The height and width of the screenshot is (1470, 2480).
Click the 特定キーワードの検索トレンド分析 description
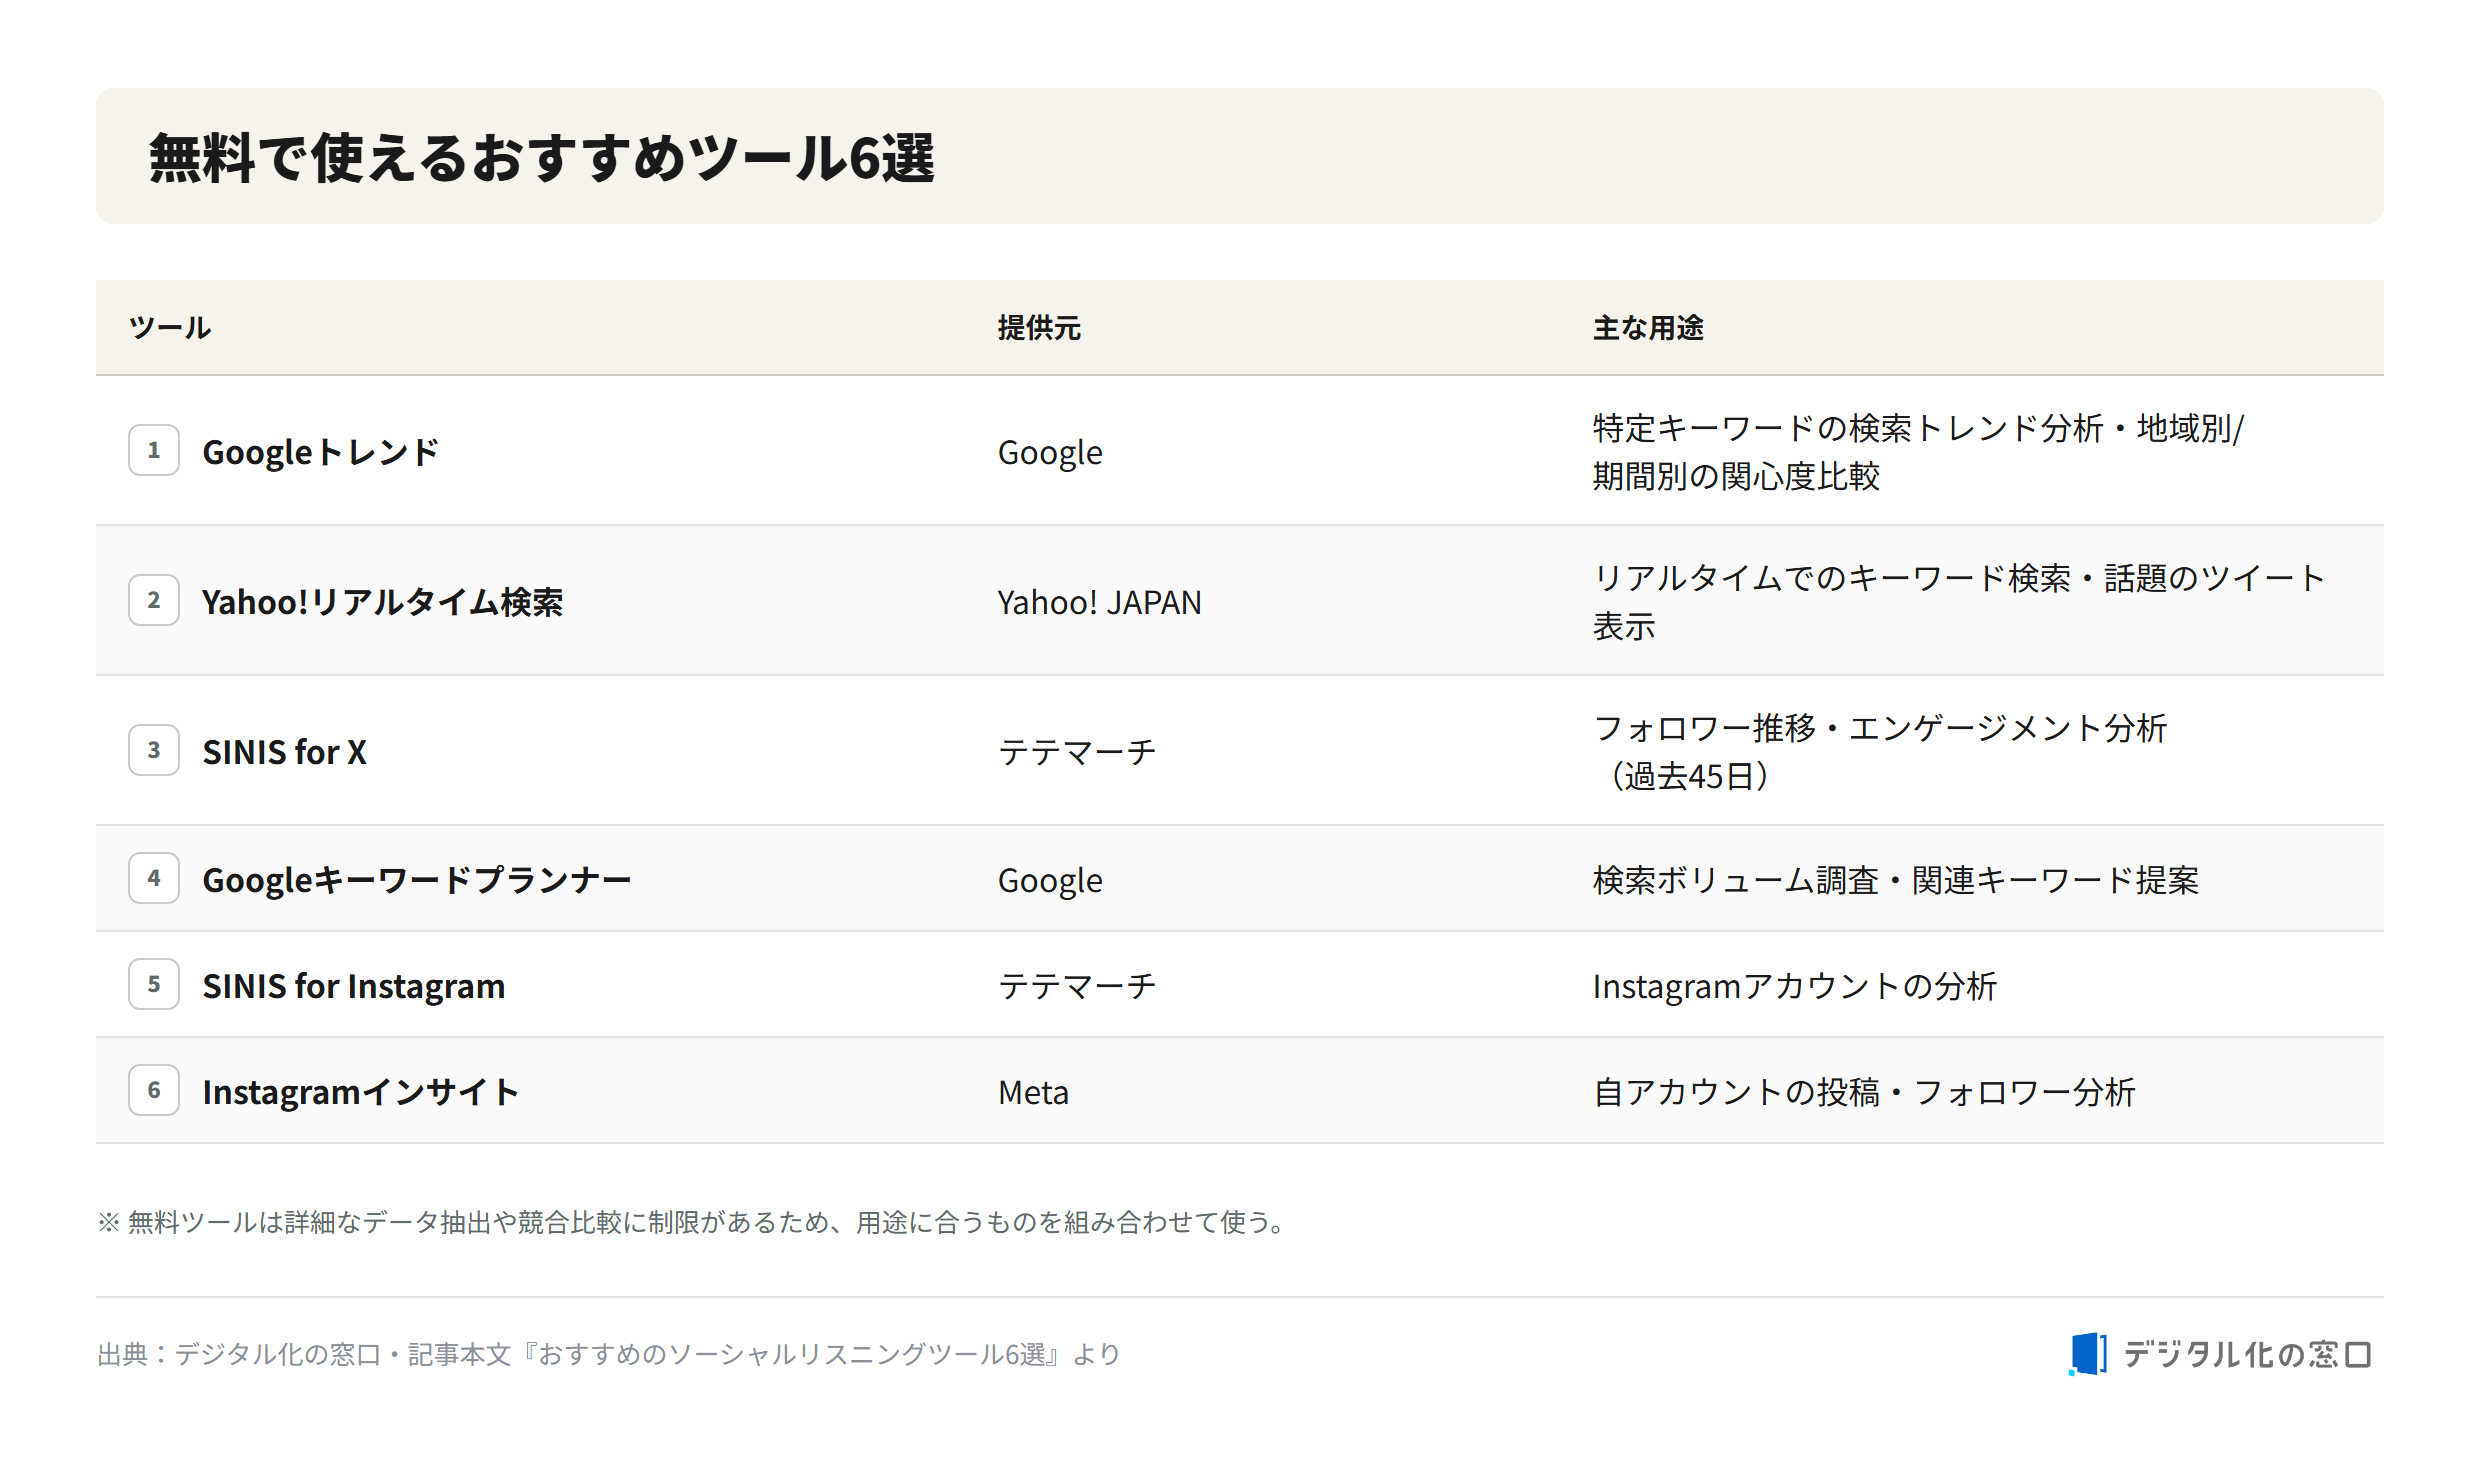coord(1918,452)
